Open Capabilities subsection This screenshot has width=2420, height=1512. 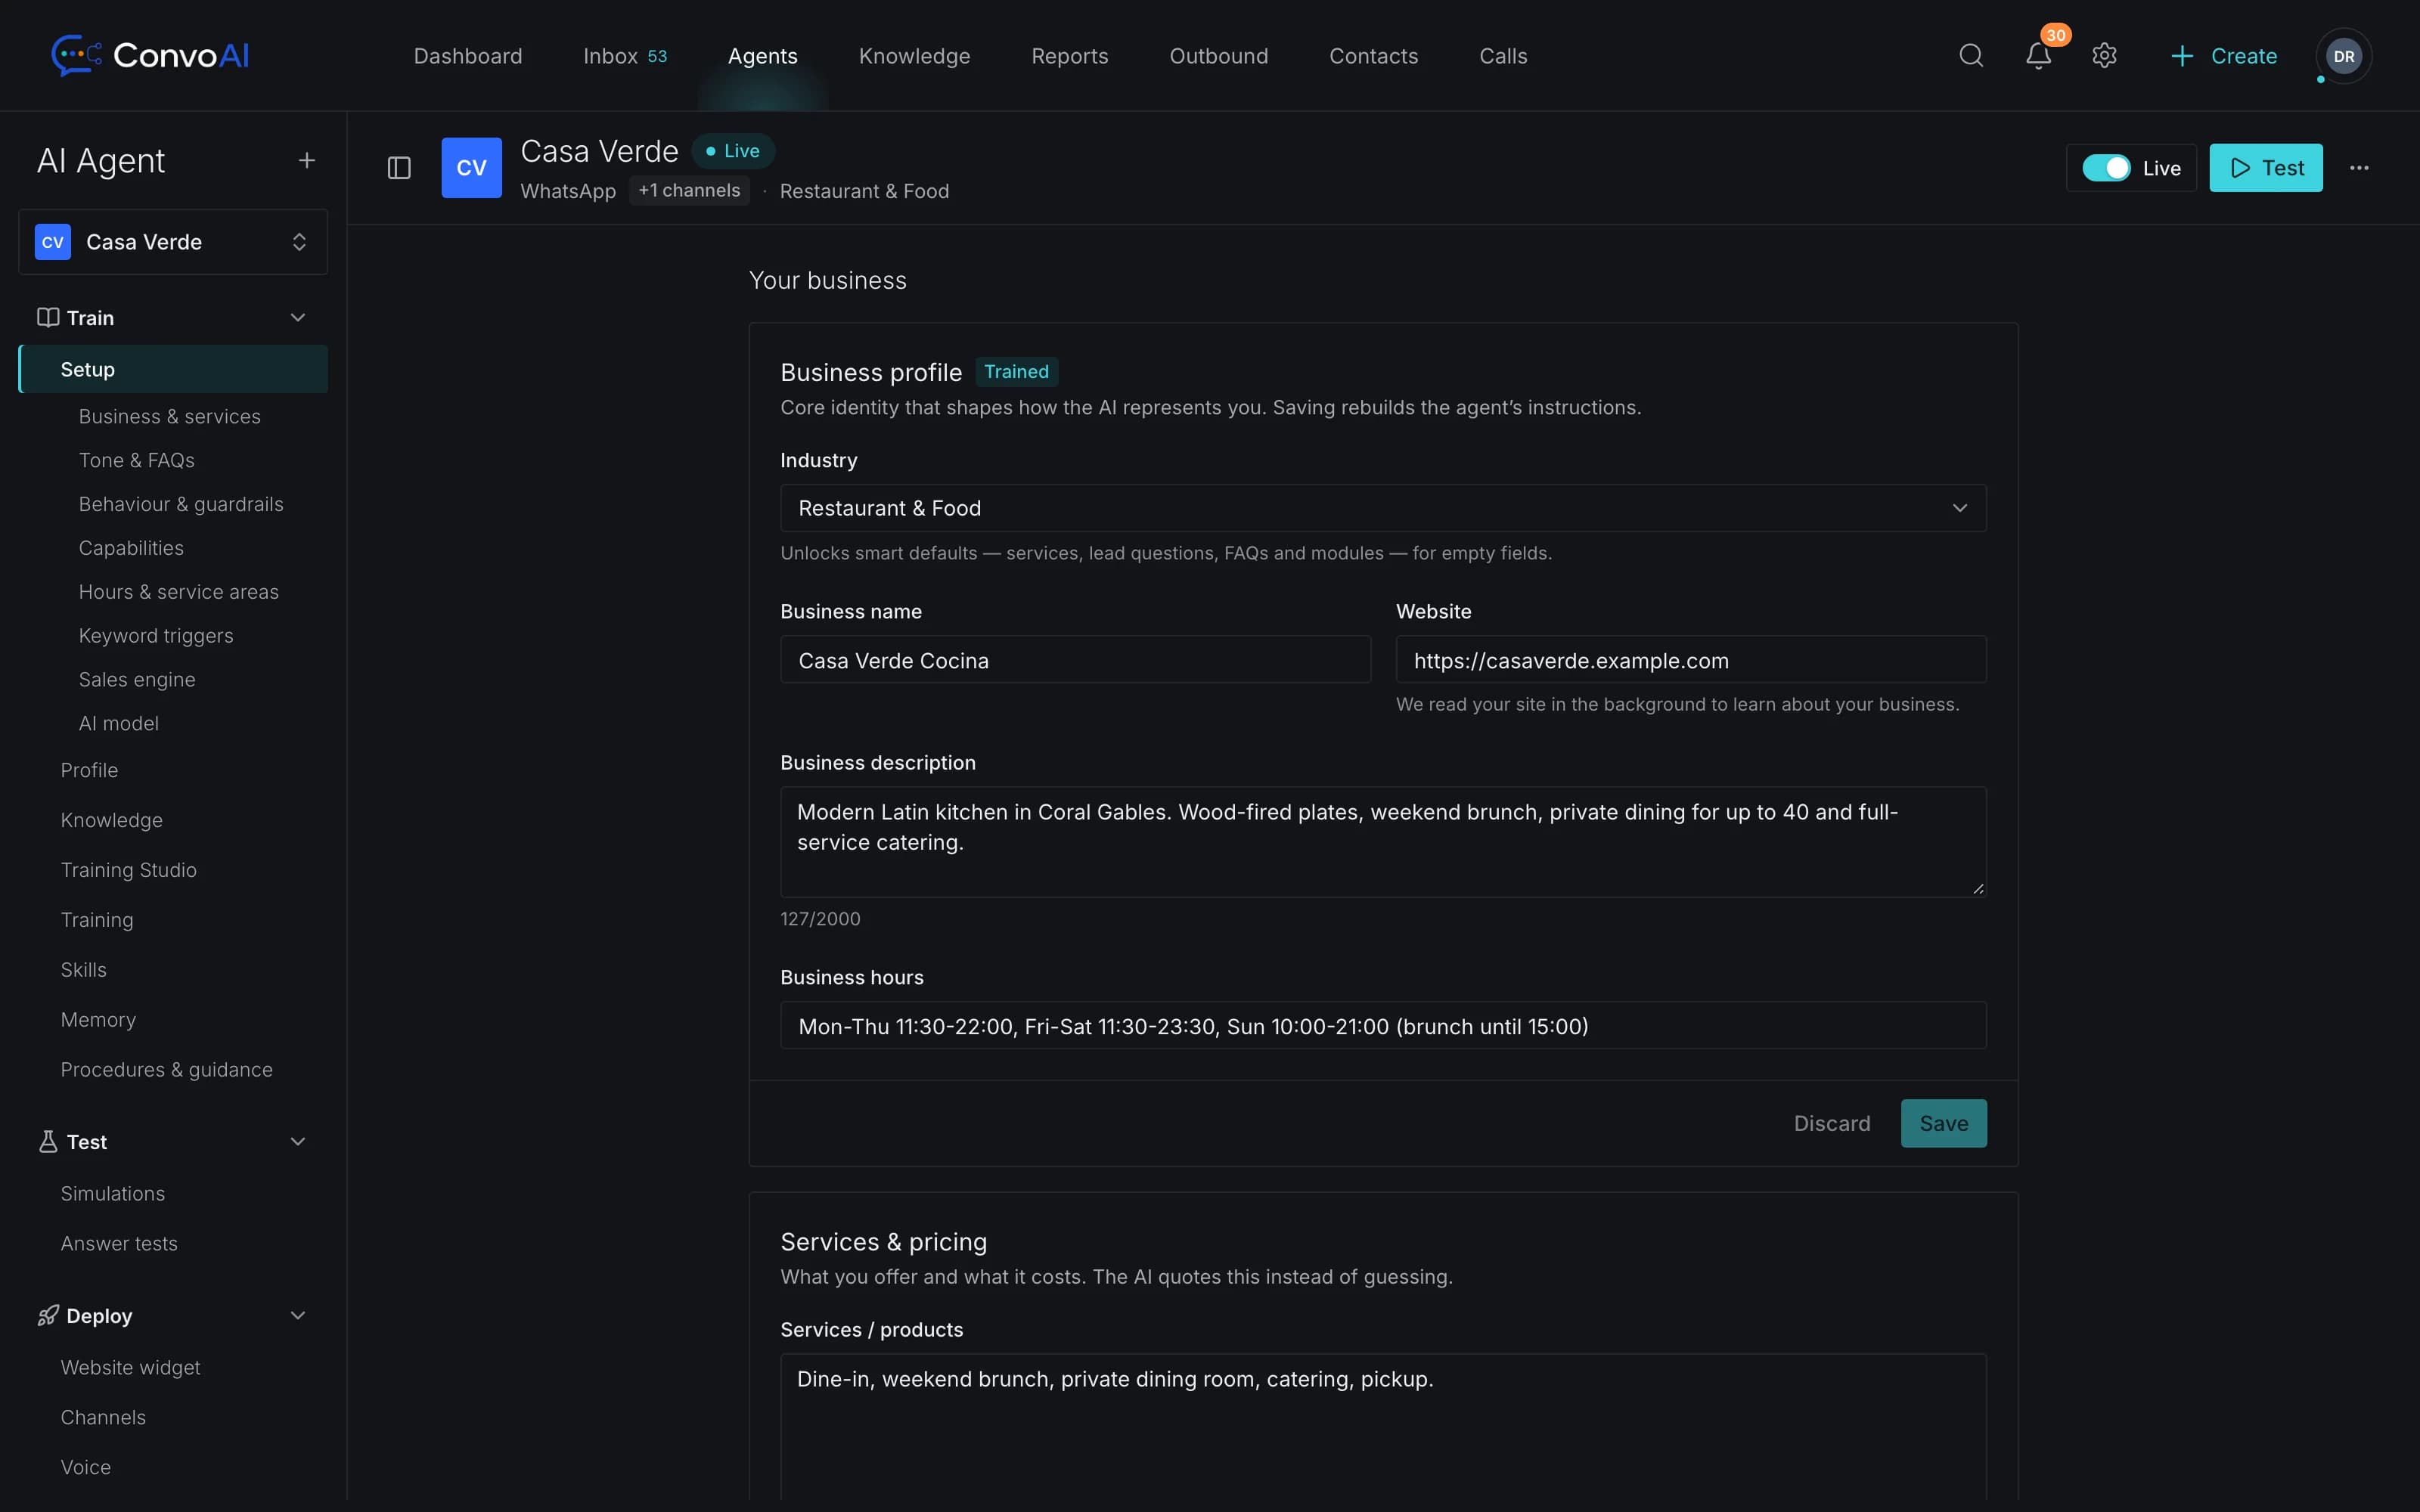click(131, 548)
